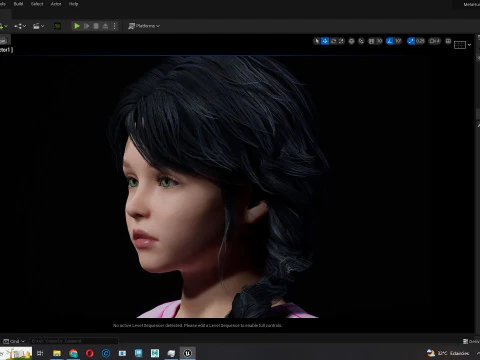Toggle grid snapping in viewport

371,41
